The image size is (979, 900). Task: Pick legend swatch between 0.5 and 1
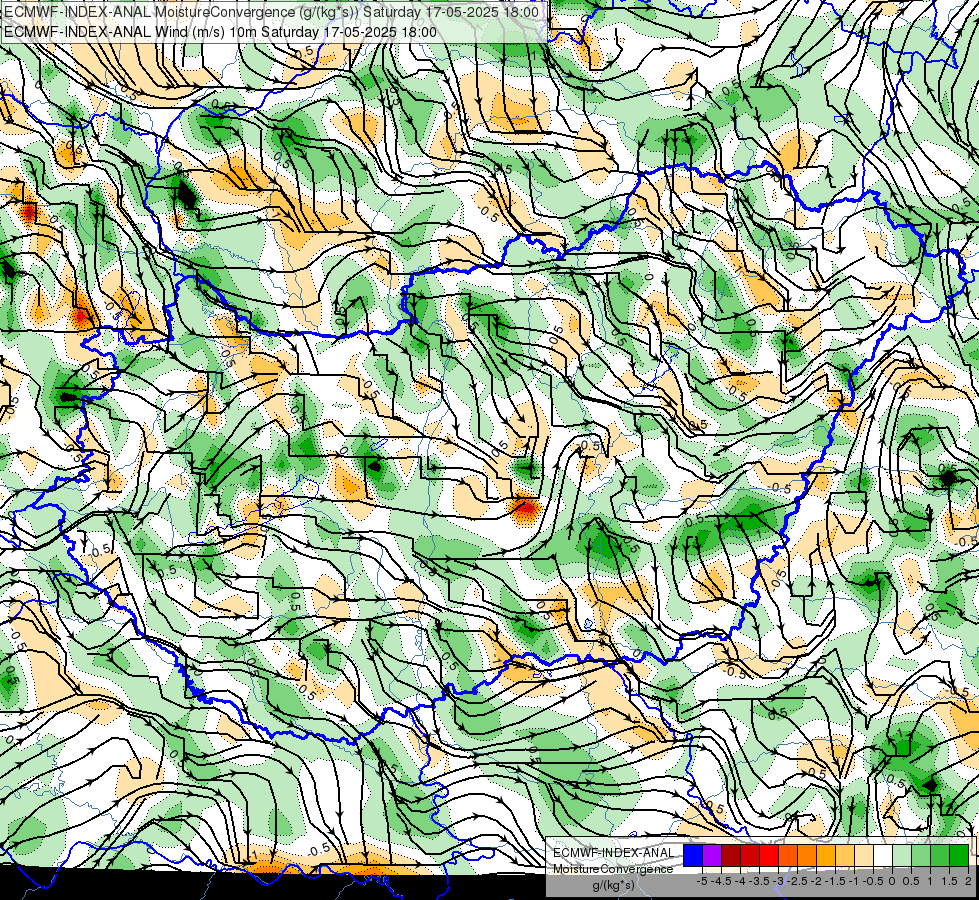click(921, 855)
